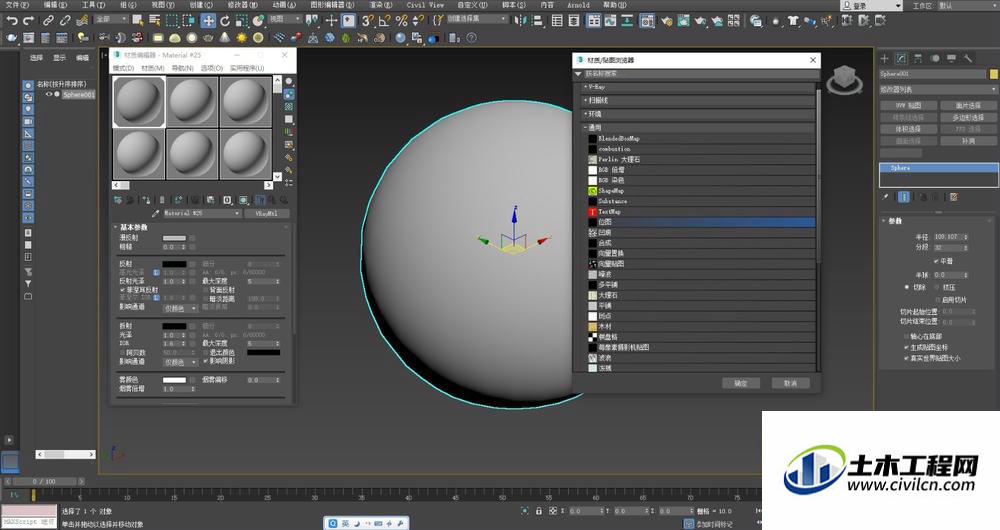Enable the 启用切片 checkbox

(x=938, y=299)
